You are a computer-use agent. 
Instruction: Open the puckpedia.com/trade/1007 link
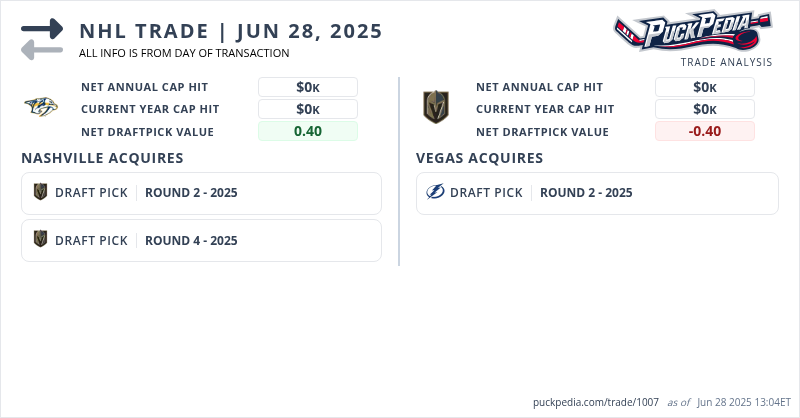(x=596, y=402)
